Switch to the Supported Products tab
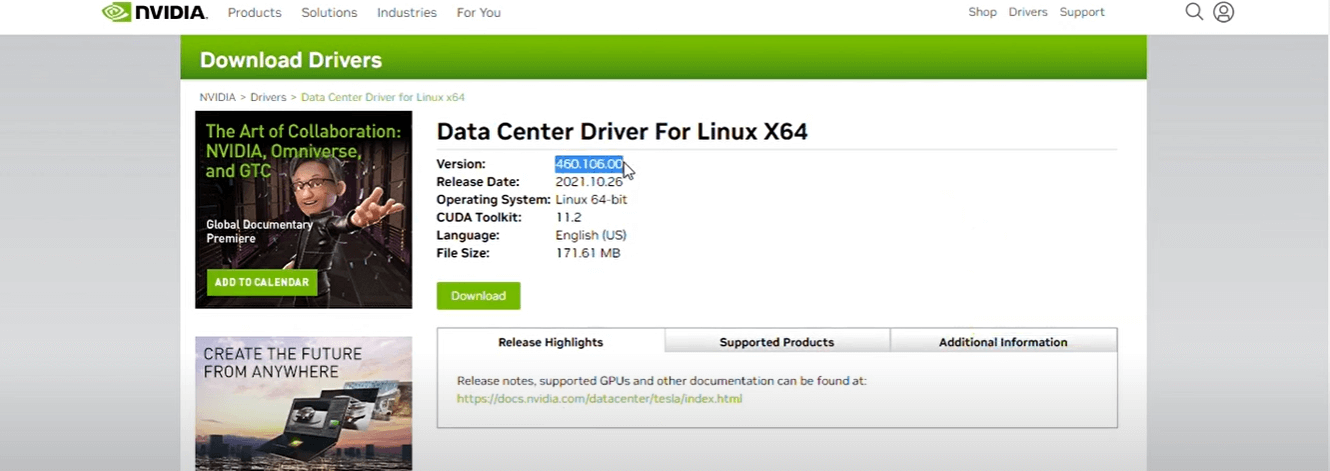 coord(776,342)
